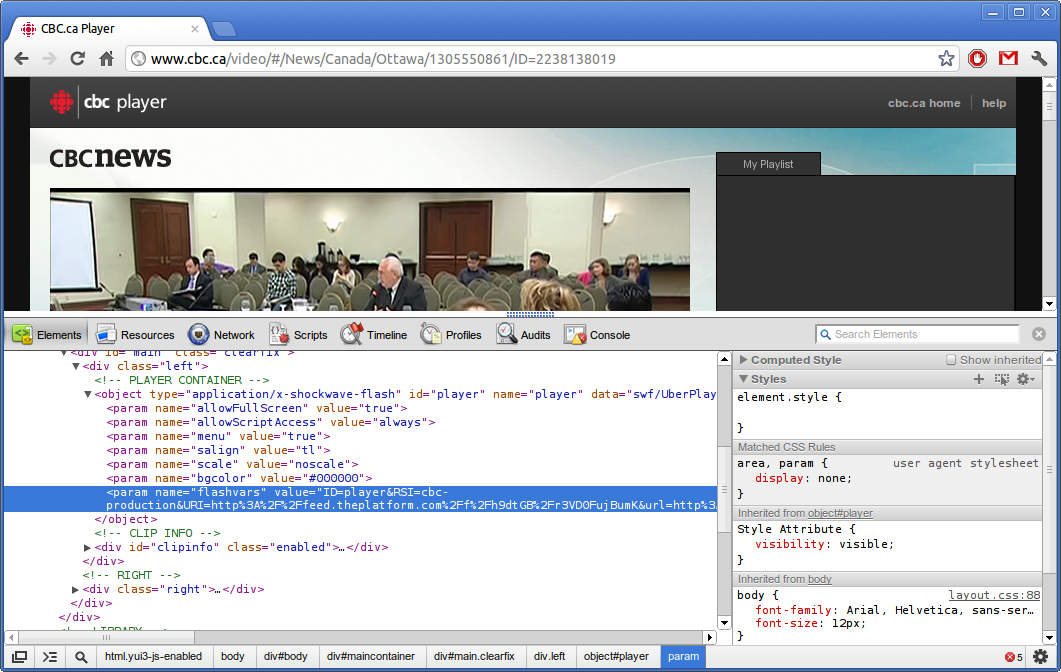The image size is (1061, 672).
Task: Select the div.left breadcrumb
Action: coord(549,656)
